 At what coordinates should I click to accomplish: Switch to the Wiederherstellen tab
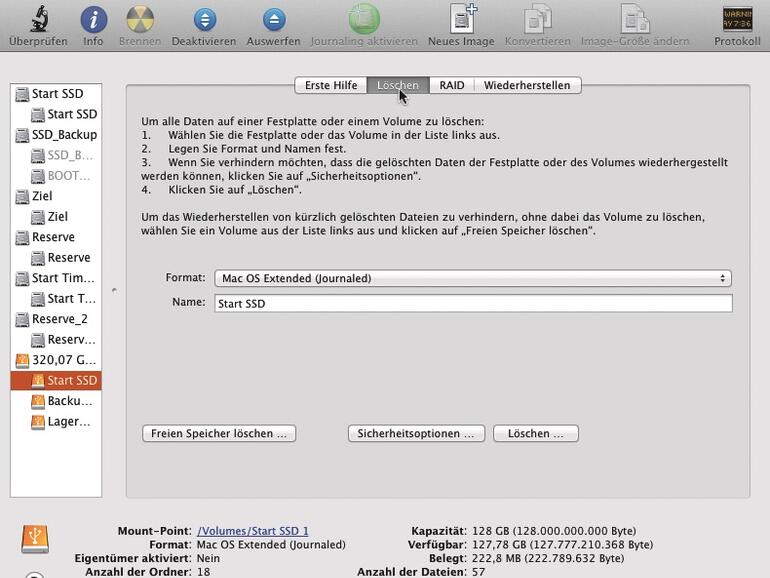tap(527, 85)
